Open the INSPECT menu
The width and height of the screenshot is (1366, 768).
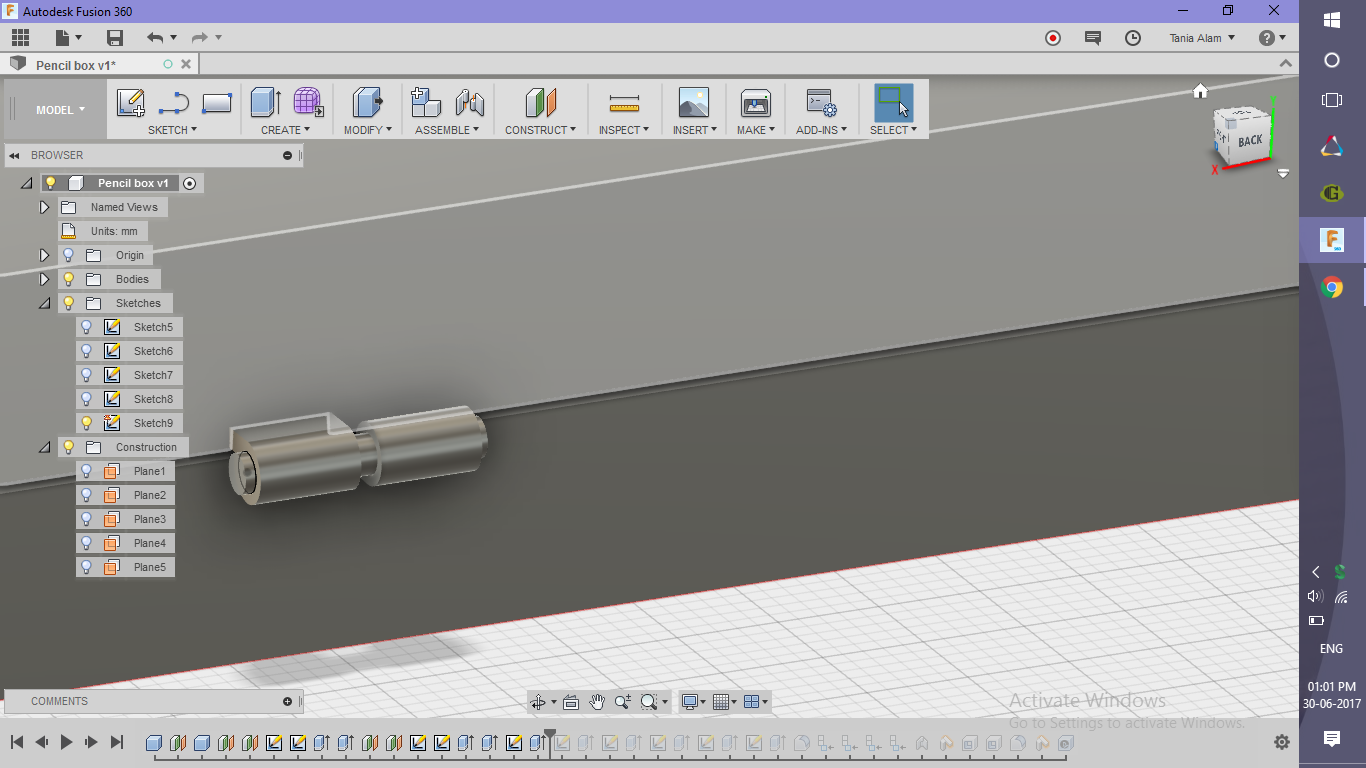click(624, 130)
